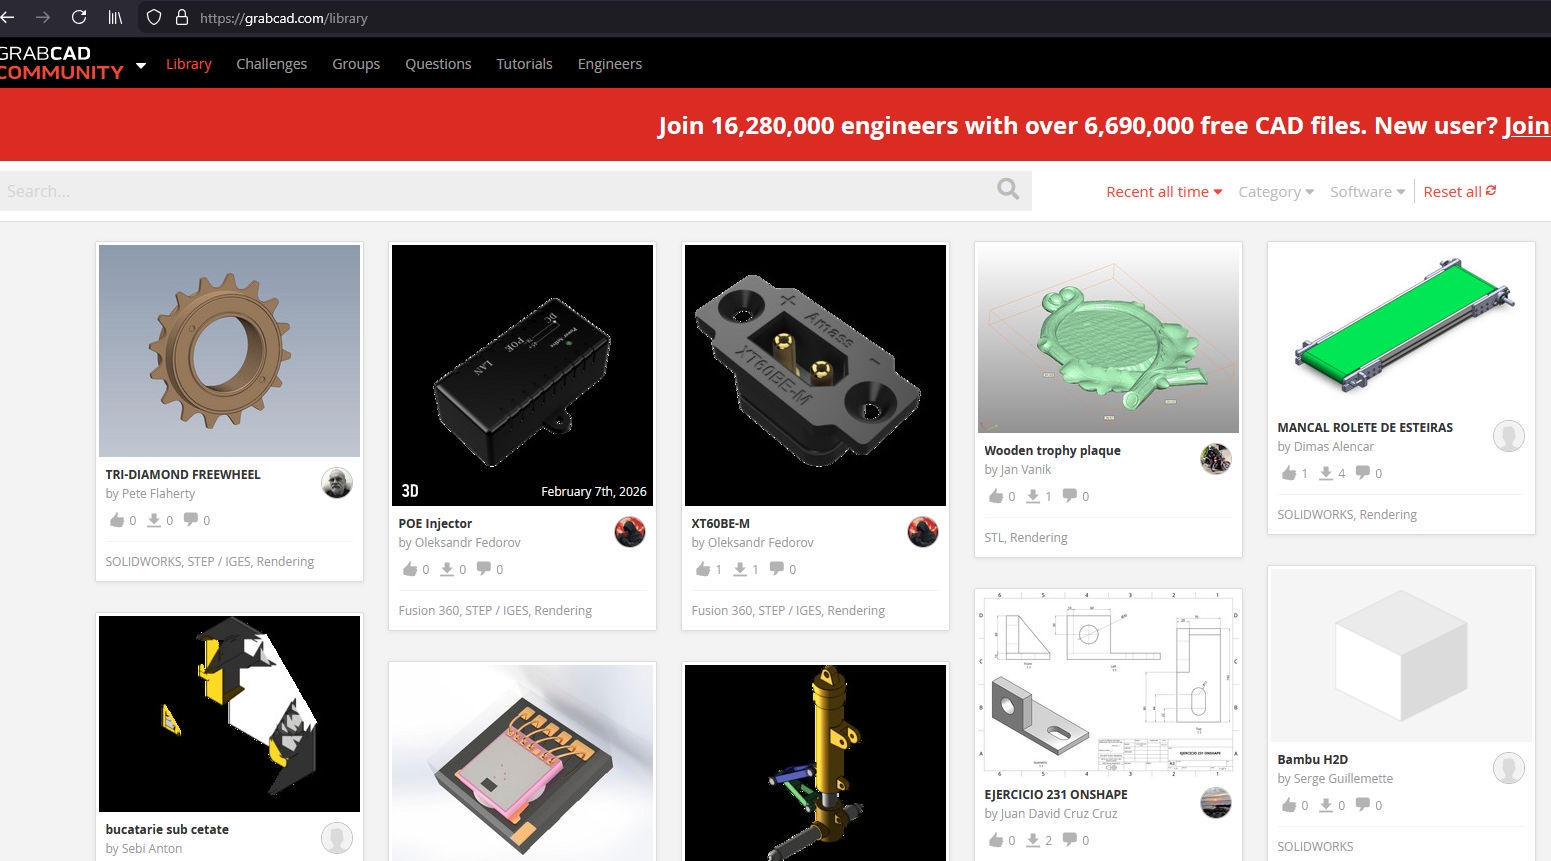Go to the Tutorials nav item
1551x861 pixels.
524,64
